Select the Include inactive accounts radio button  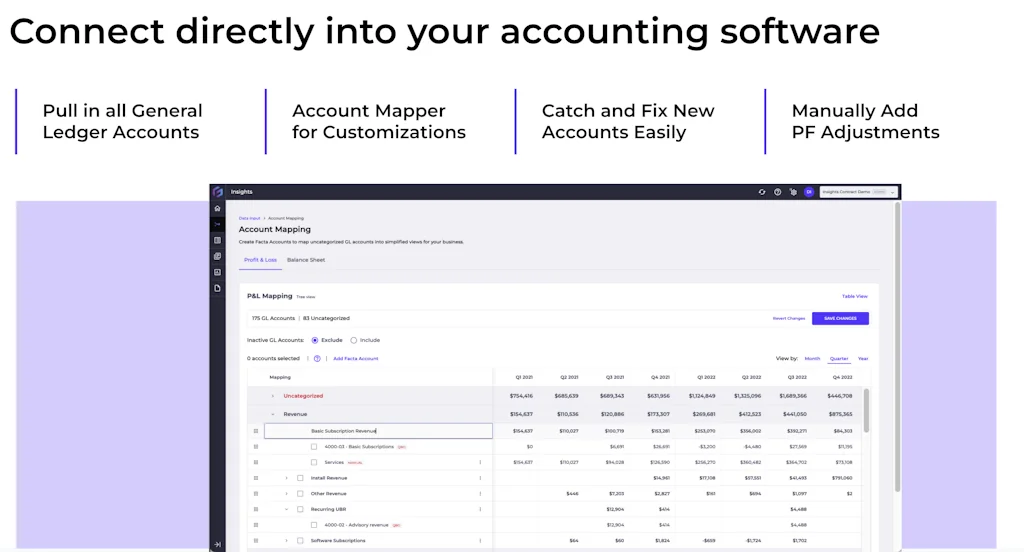[x=354, y=340]
